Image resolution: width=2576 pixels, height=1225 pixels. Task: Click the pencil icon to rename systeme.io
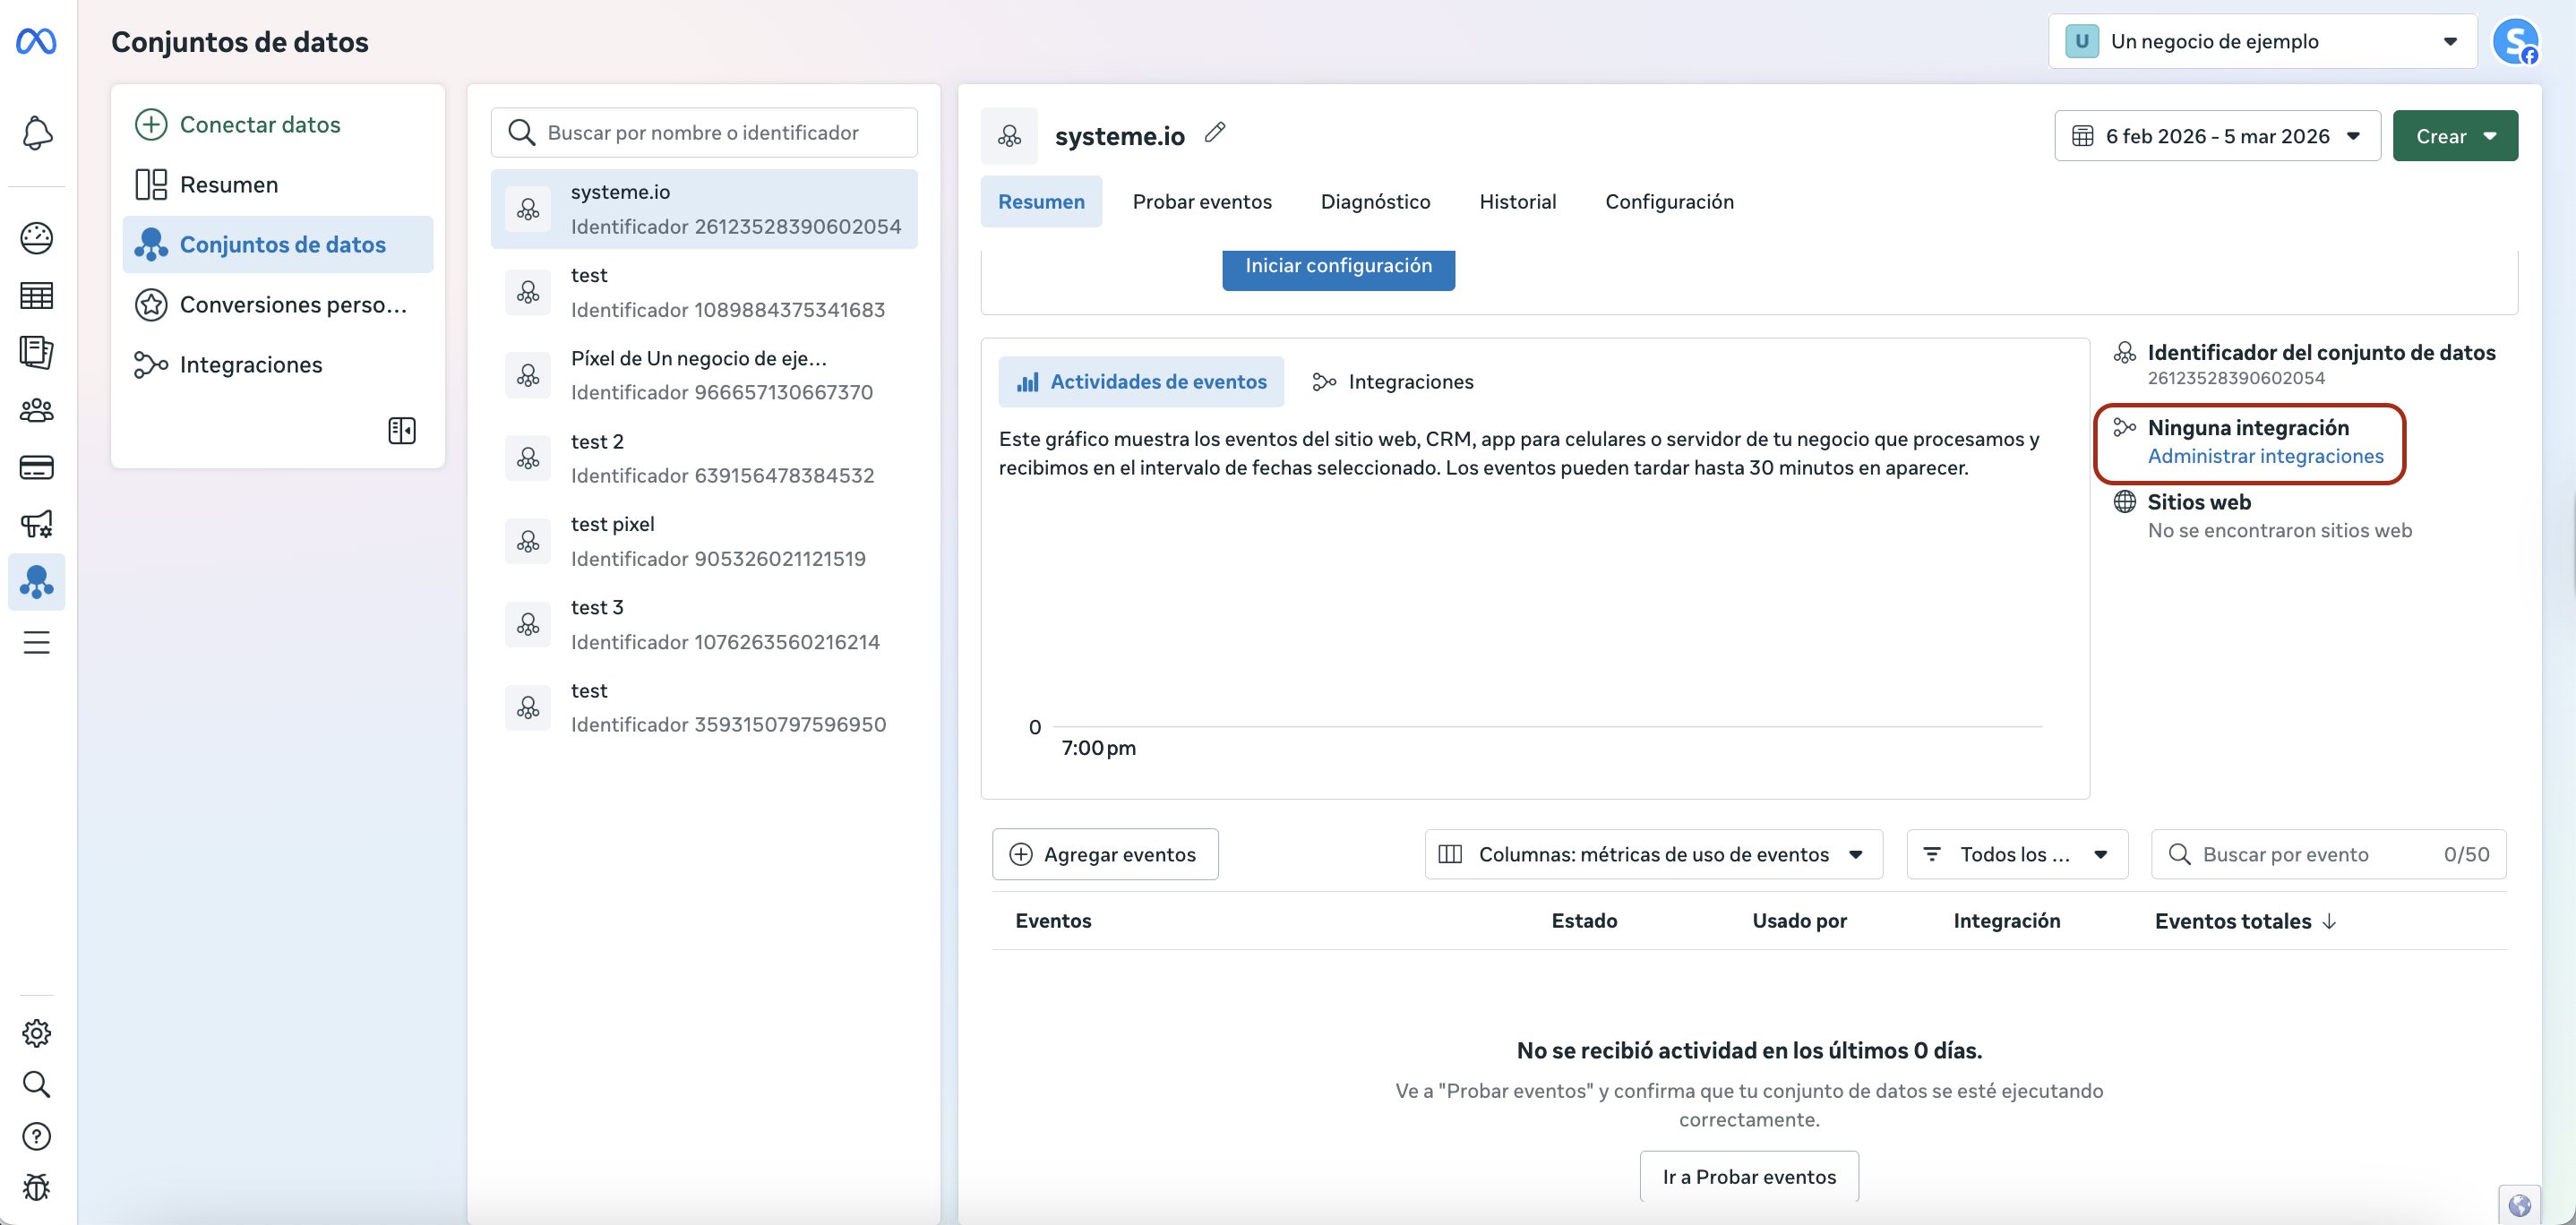(x=1214, y=133)
